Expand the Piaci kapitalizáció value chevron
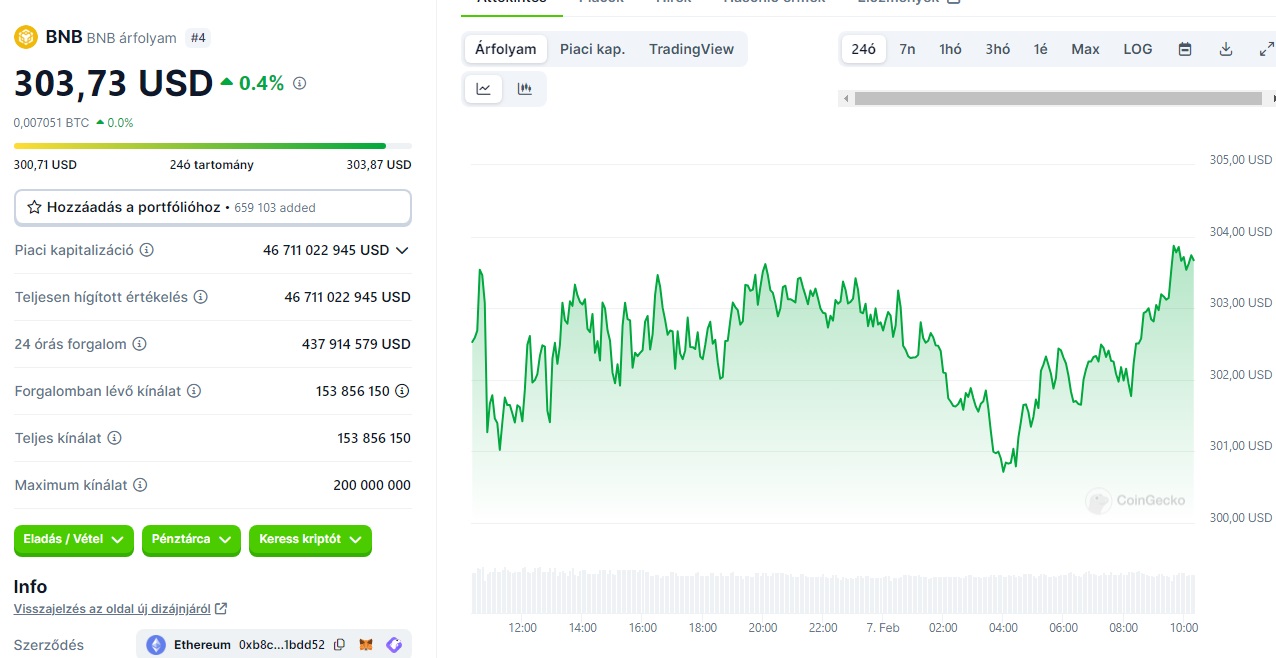 coord(403,250)
